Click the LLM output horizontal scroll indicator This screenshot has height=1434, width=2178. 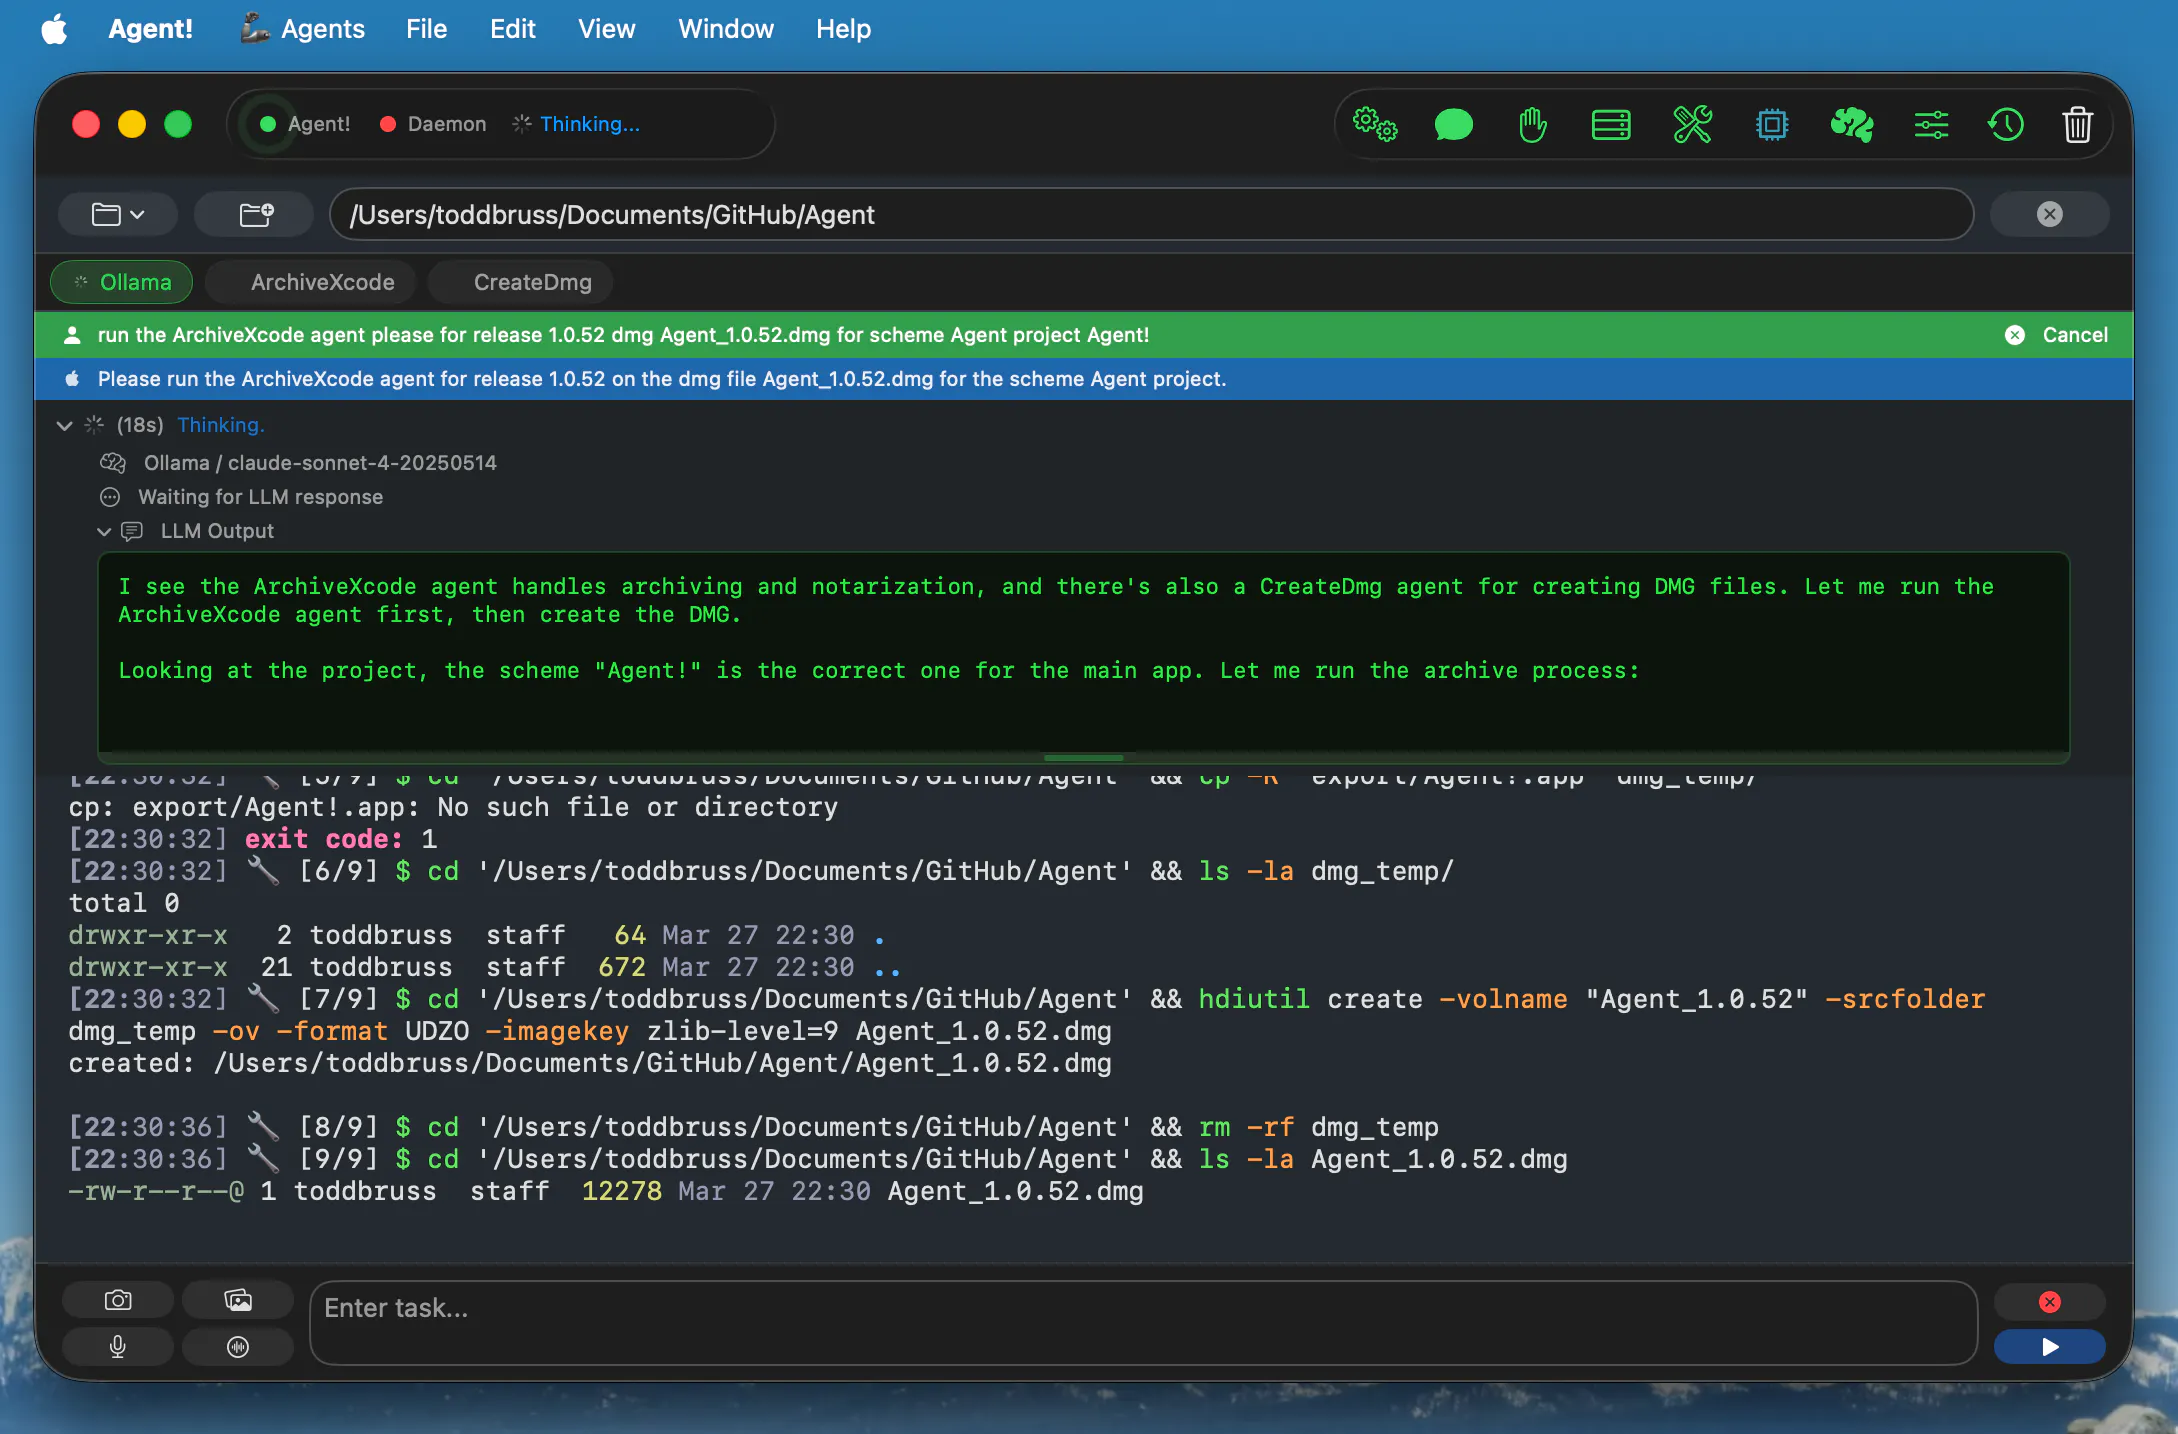click(1083, 757)
